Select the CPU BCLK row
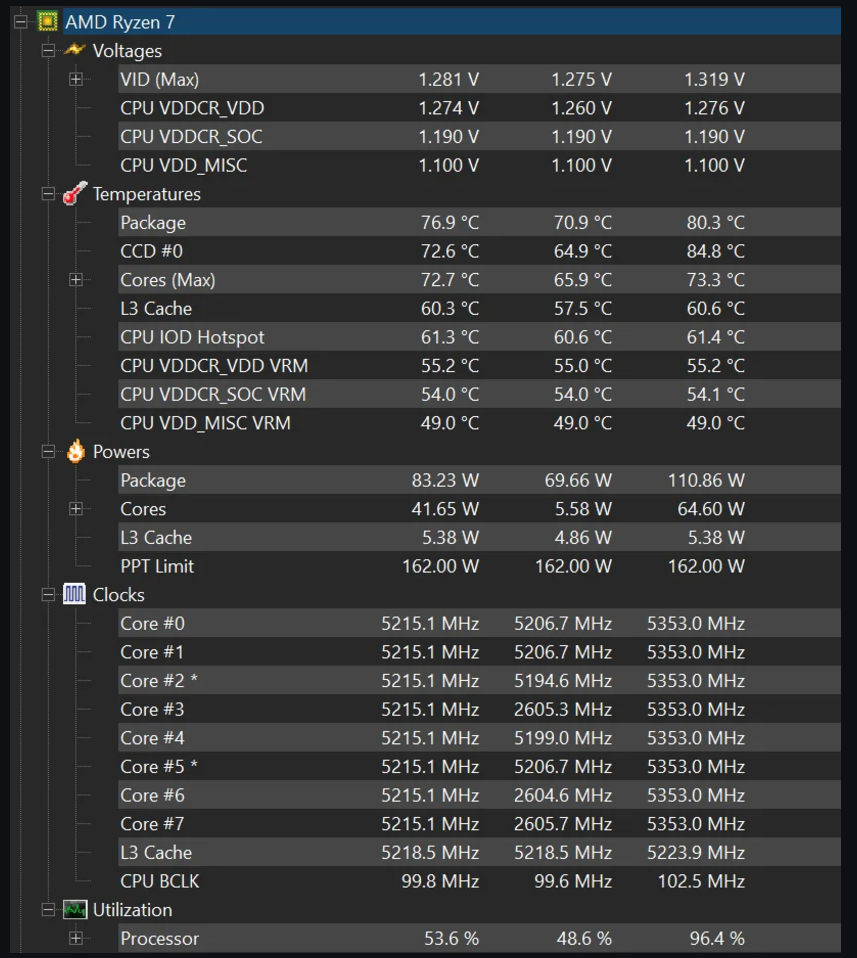 (479, 881)
